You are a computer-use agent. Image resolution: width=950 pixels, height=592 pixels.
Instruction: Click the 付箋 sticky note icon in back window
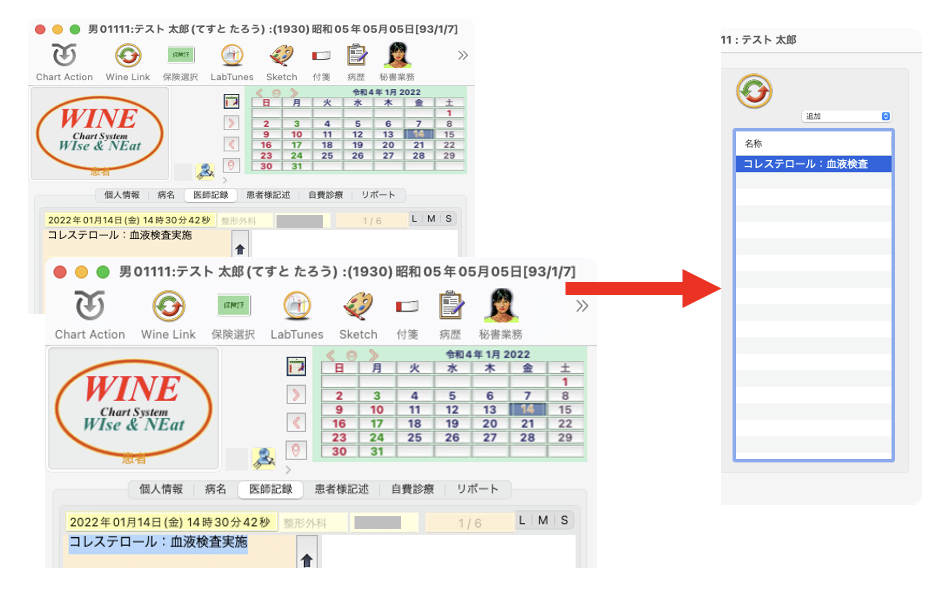coord(321,56)
